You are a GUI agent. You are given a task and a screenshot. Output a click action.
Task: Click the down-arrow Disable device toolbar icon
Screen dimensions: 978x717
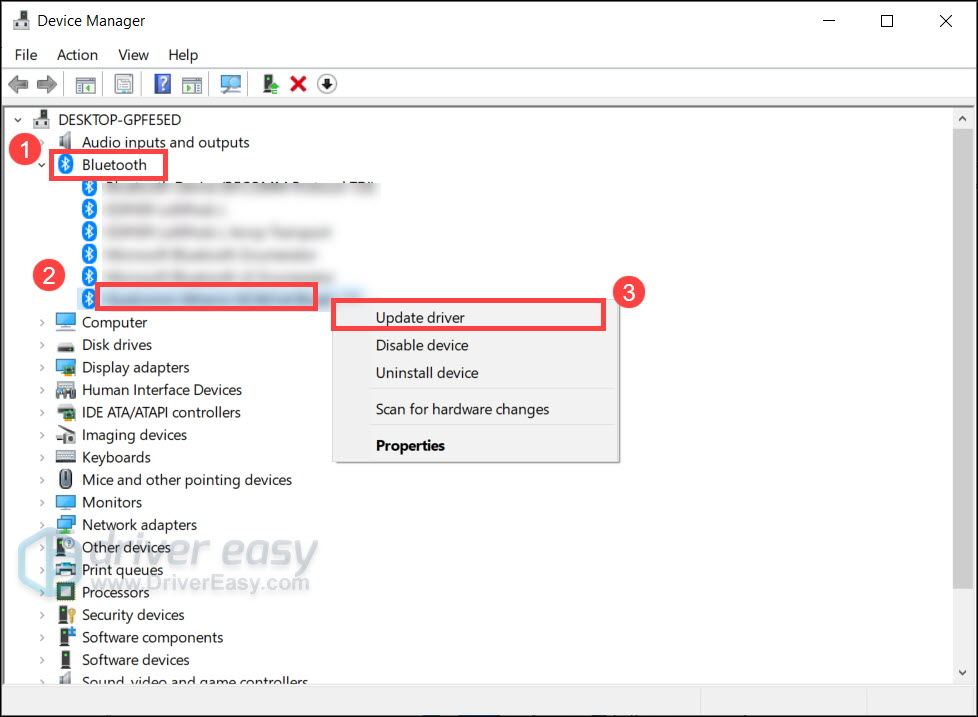point(326,85)
